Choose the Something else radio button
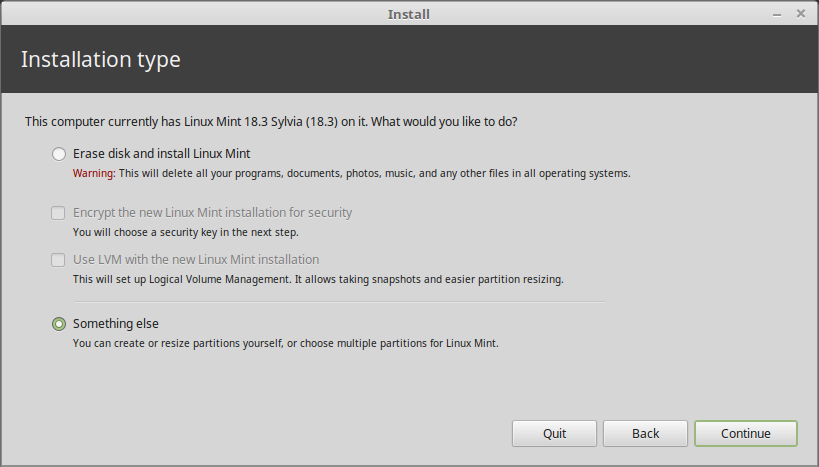Screen dimensions: 819x467 59,324
